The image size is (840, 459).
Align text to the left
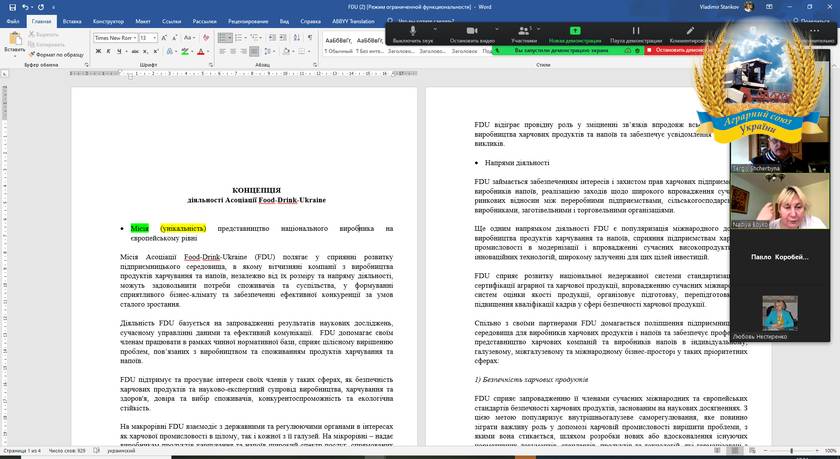tap(223, 51)
